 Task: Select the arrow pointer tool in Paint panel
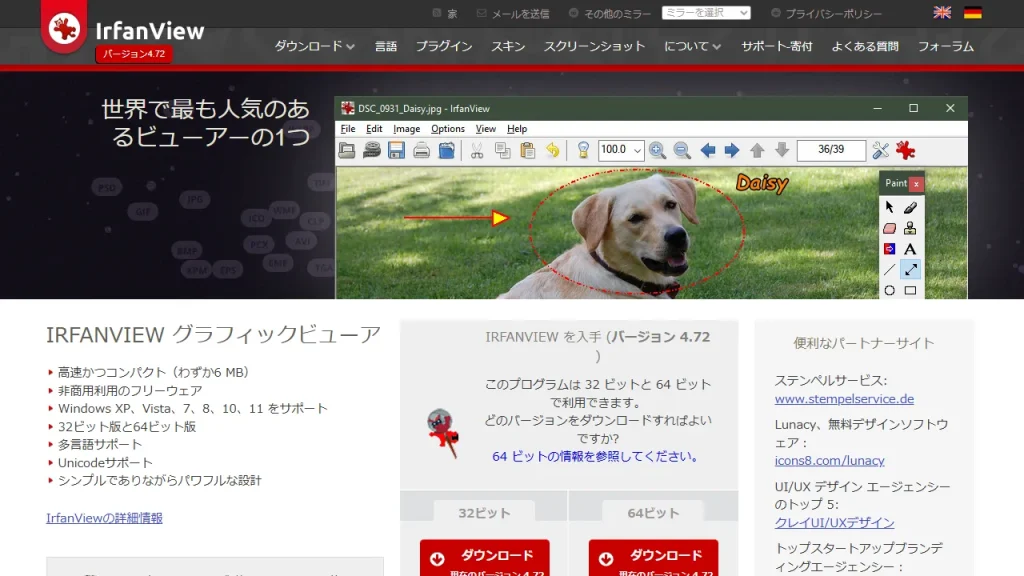point(889,208)
